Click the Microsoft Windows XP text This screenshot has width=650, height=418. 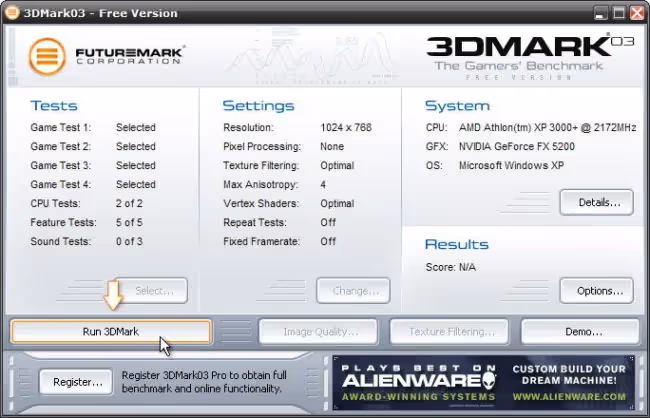point(511,165)
